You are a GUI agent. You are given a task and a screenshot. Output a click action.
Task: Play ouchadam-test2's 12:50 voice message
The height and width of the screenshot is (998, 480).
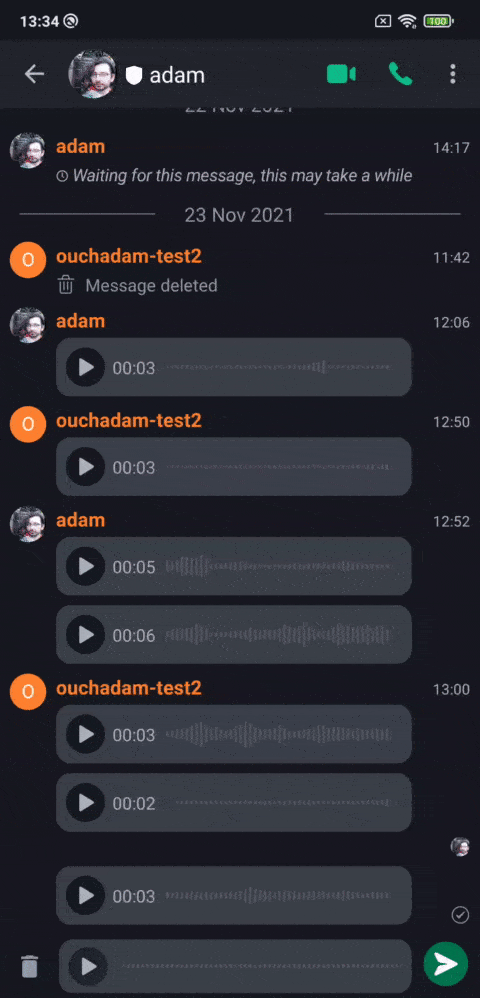pyautogui.click(x=85, y=467)
